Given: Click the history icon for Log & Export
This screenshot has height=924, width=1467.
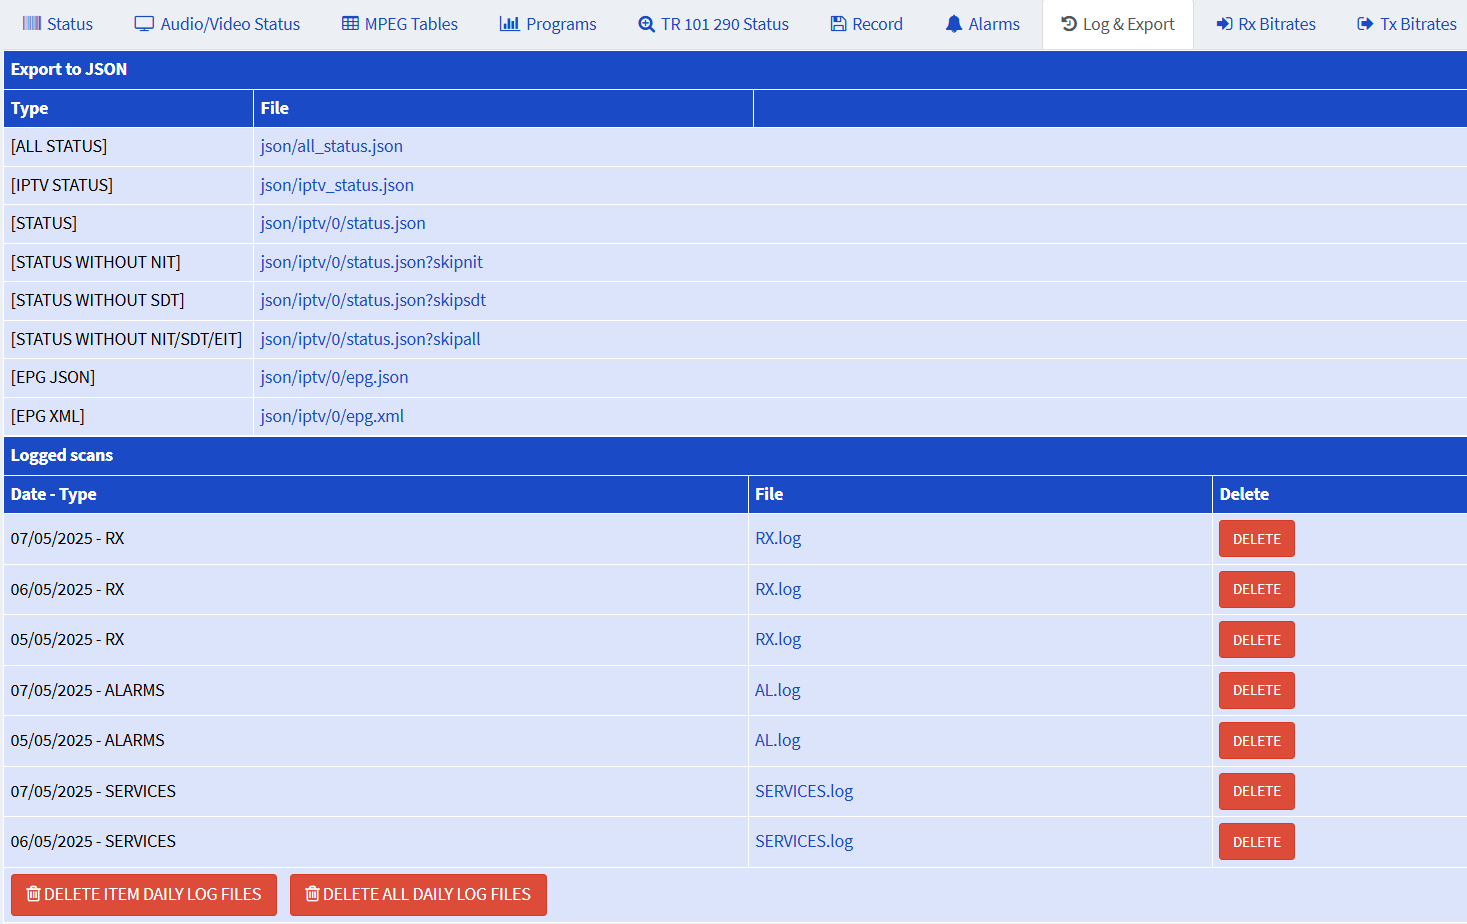Looking at the screenshot, I should click(1069, 24).
